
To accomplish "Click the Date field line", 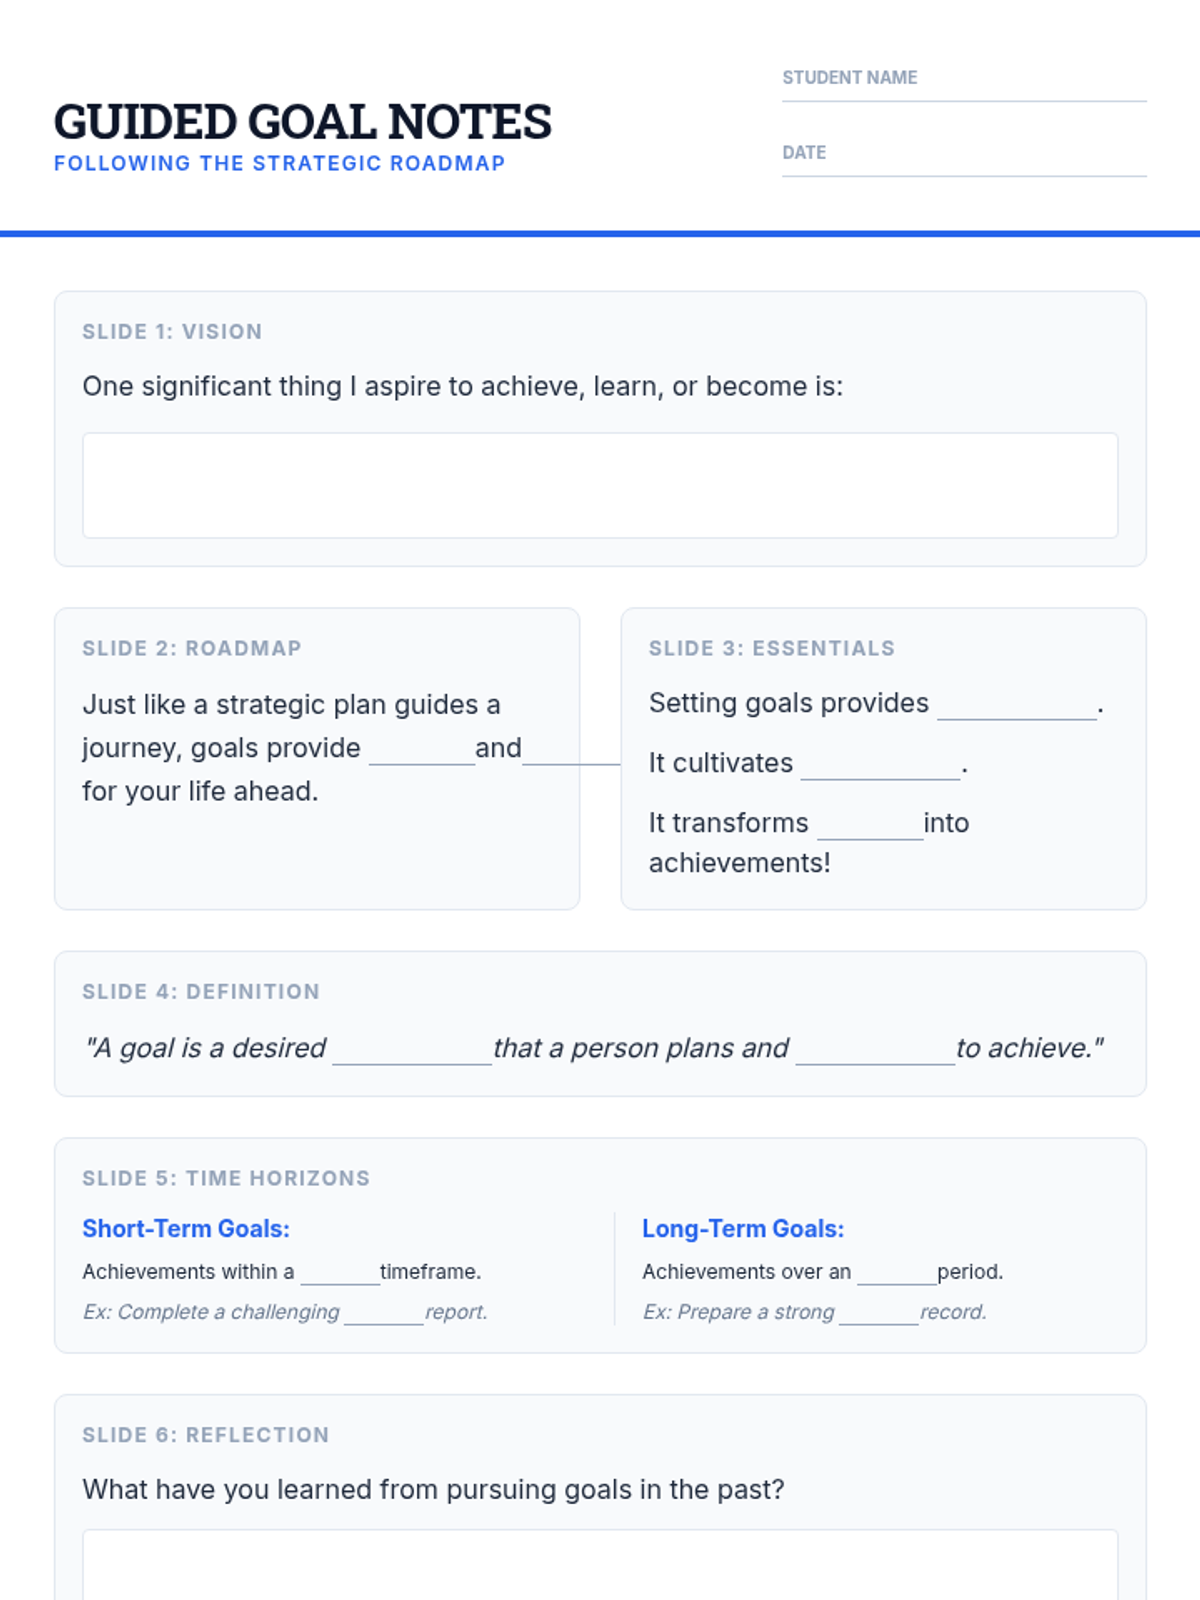I will 964,165.
